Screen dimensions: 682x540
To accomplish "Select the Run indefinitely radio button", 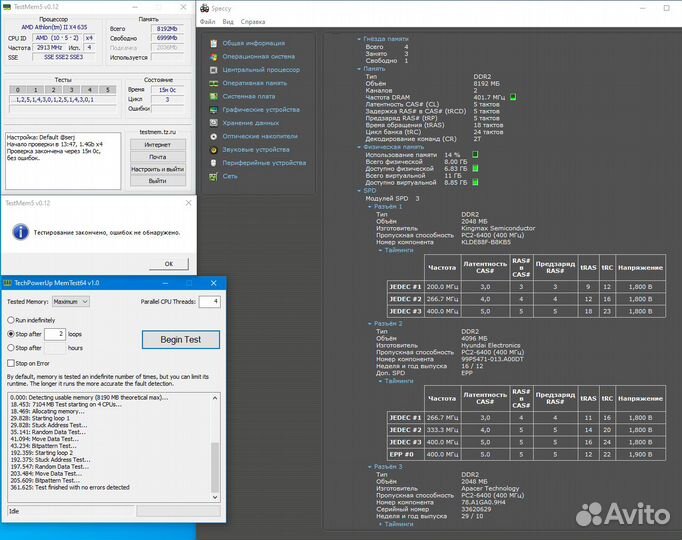I will 10,319.
